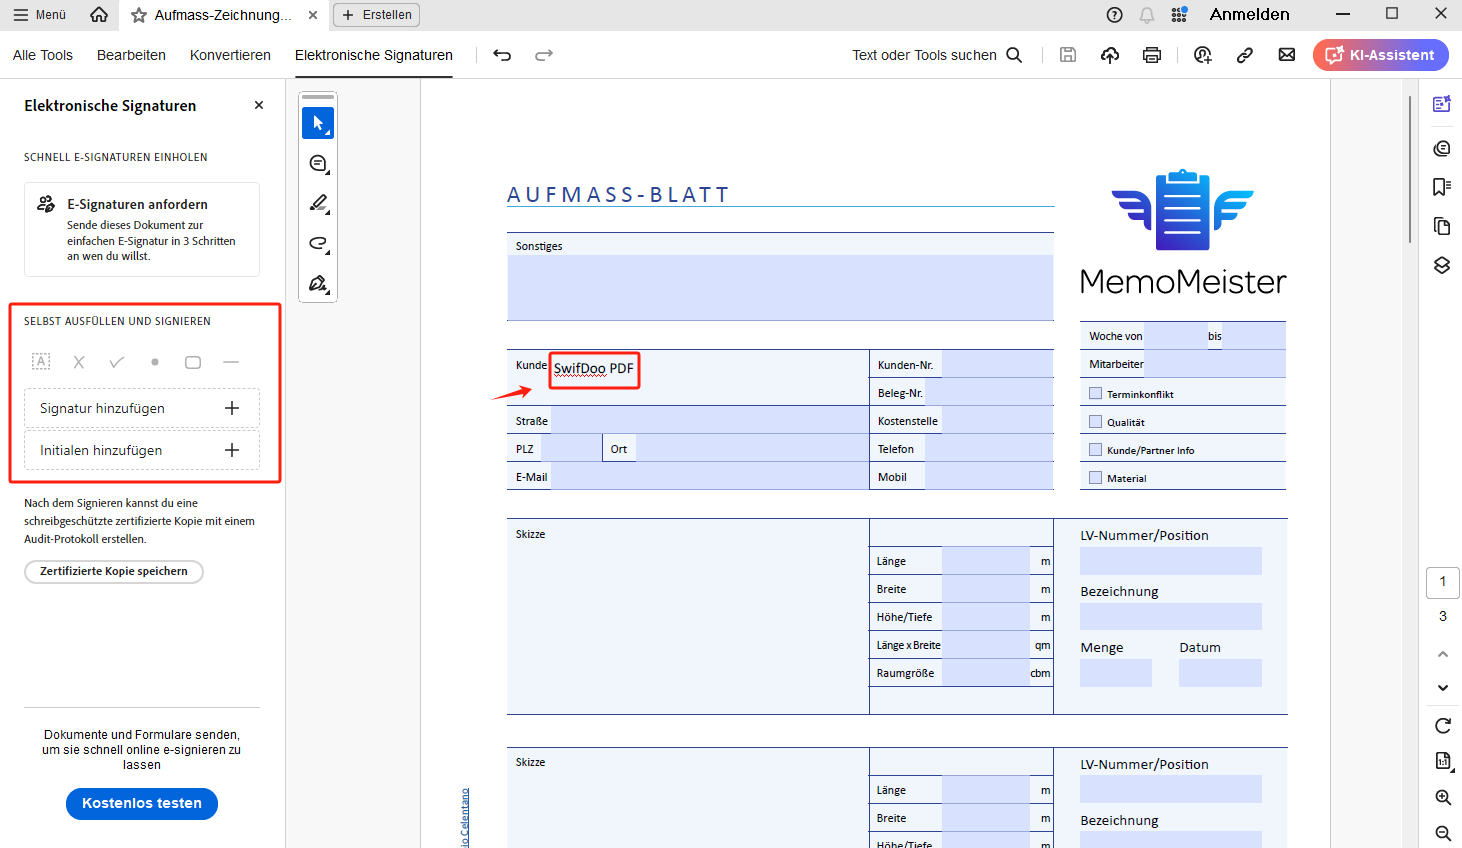Image resolution: width=1462 pixels, height=848 pixels.
Task: Undo the last action
Action: click(502, 55)
